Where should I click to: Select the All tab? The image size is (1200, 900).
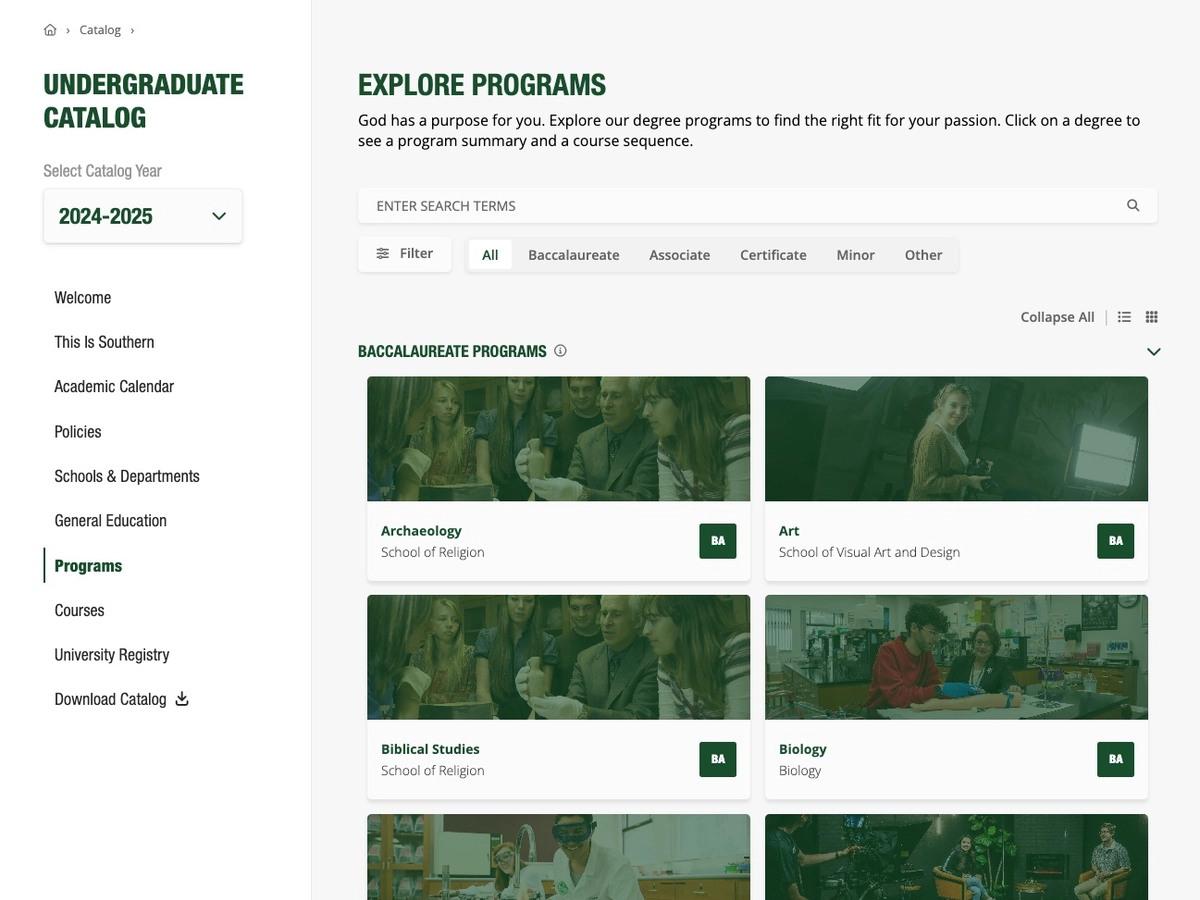click(490, 255)
